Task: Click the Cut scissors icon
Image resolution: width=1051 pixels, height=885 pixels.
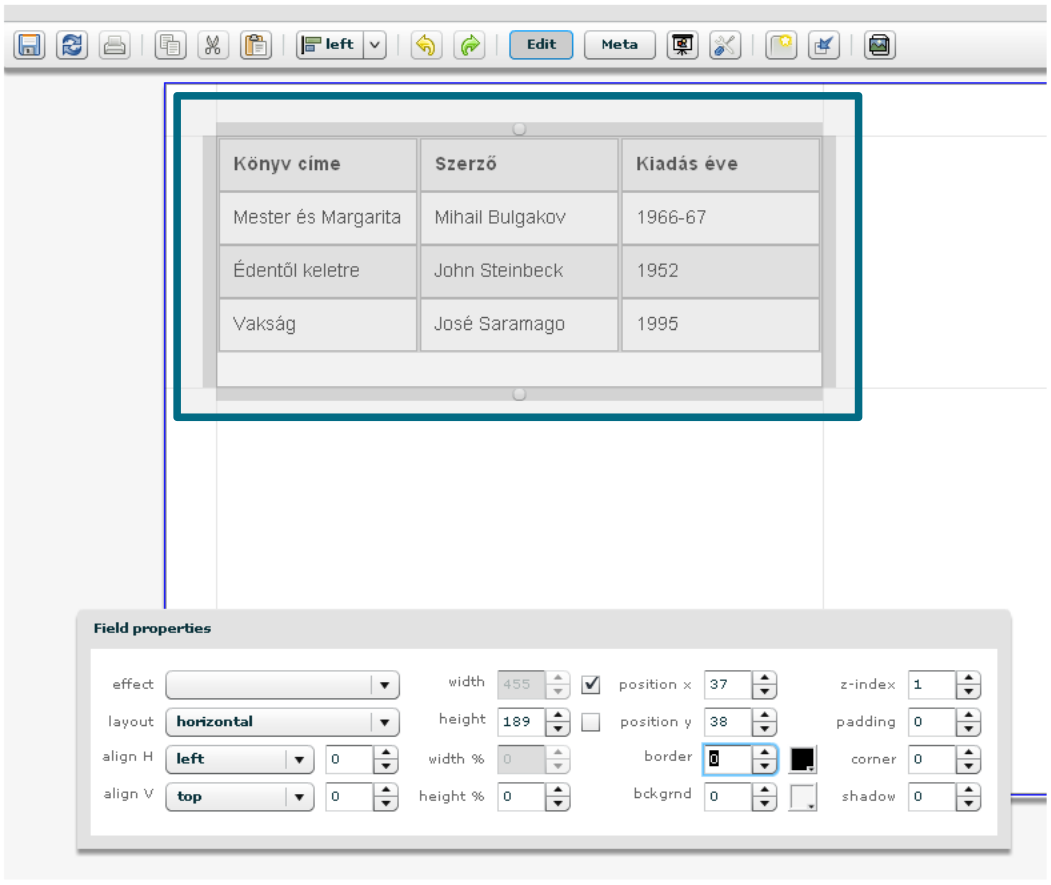Action: tap(213, 45)
